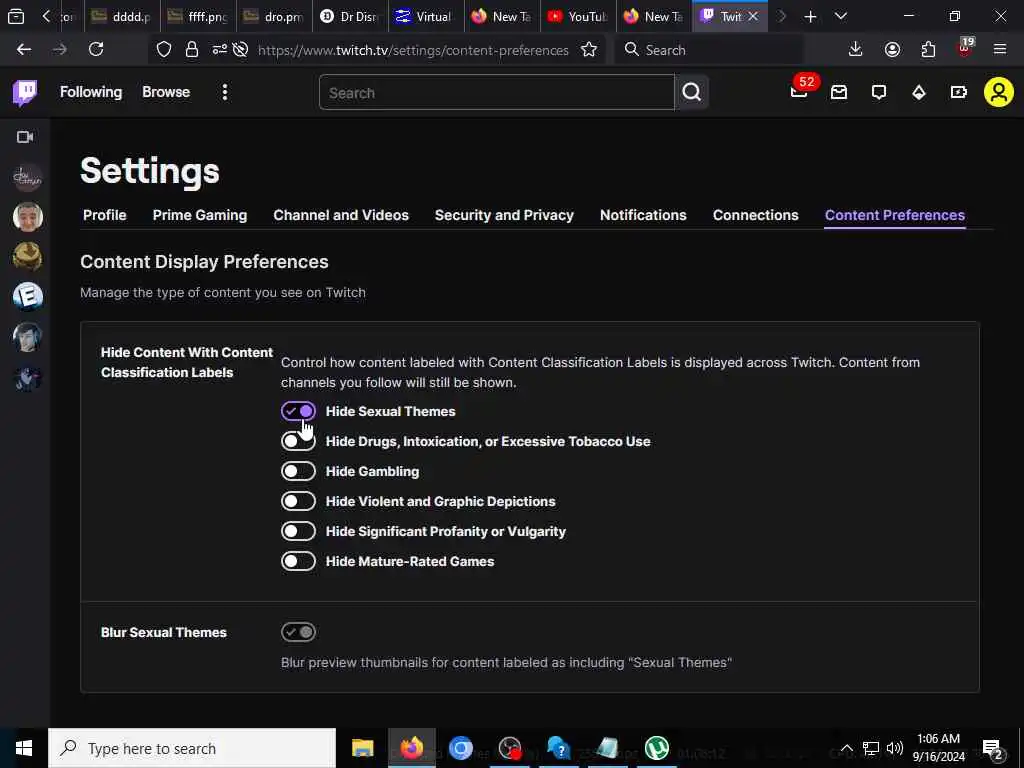Screen dimensions: 1024x768
Task: Switch to the YouTube browser tab
Action: 578,17
